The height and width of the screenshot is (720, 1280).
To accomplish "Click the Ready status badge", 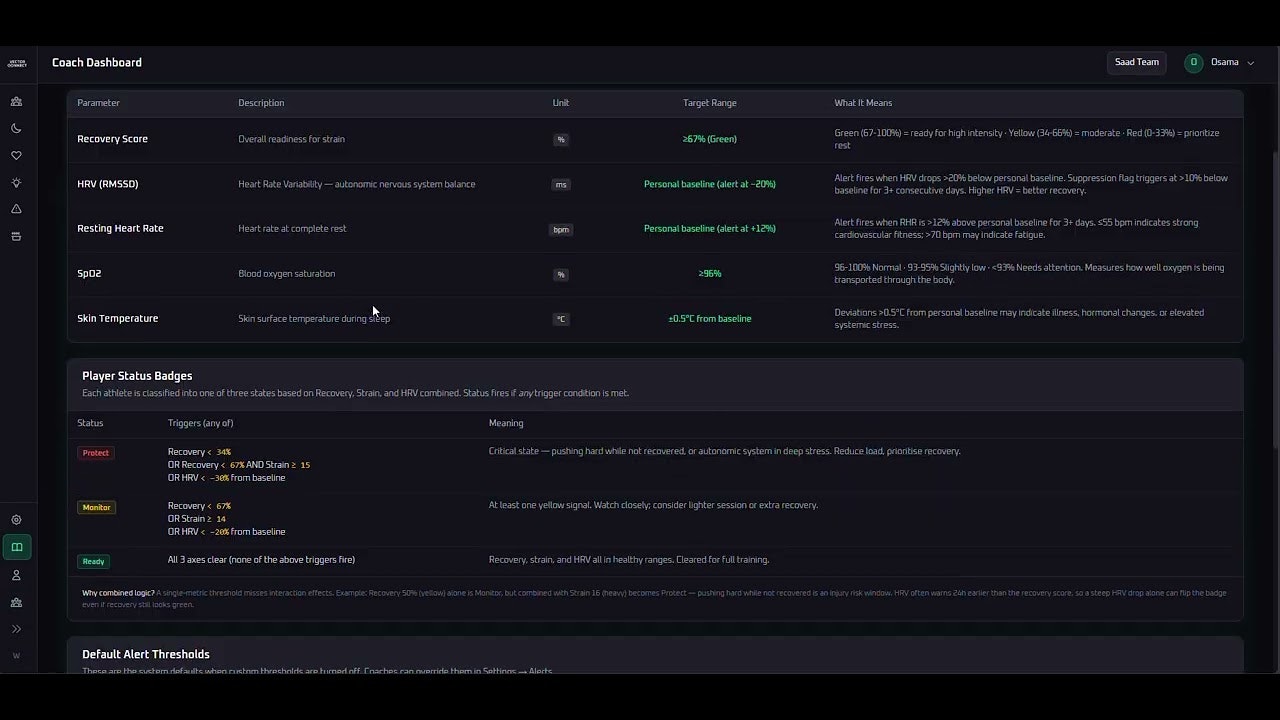I will [93, 561].
